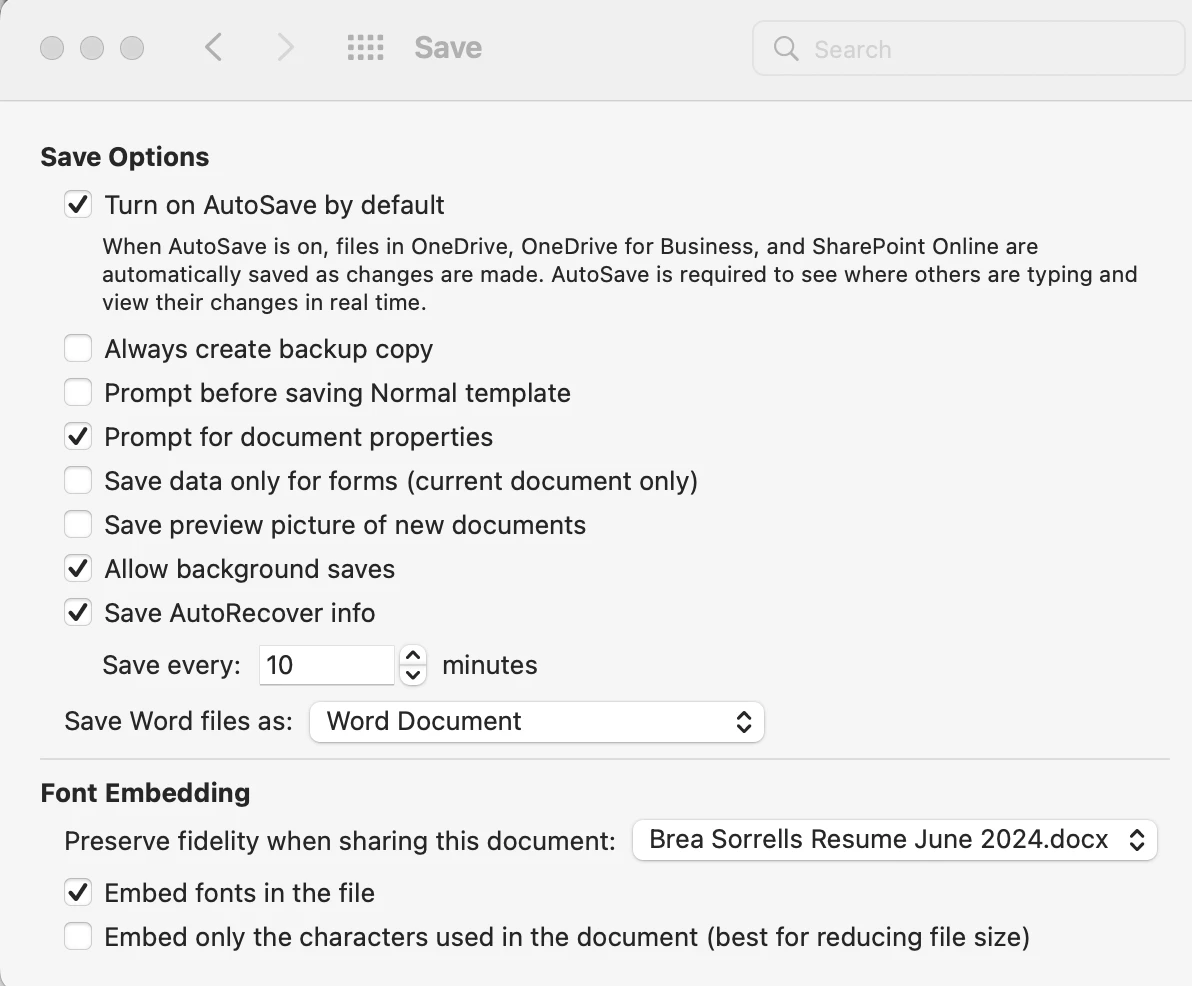The image size is (1192, 986).
Task: Uncheck Save AutoRecover info
Action: (x=78, y=613)
